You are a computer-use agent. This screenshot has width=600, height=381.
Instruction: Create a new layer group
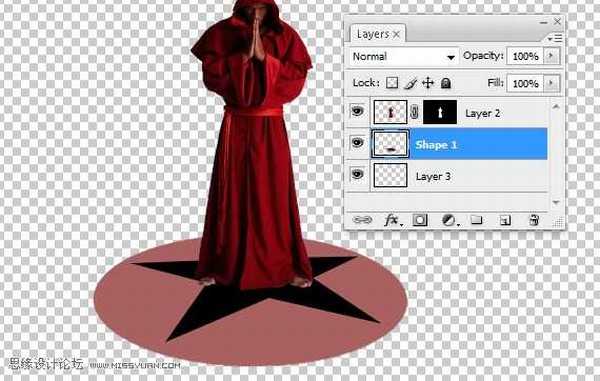pos(476,220)
